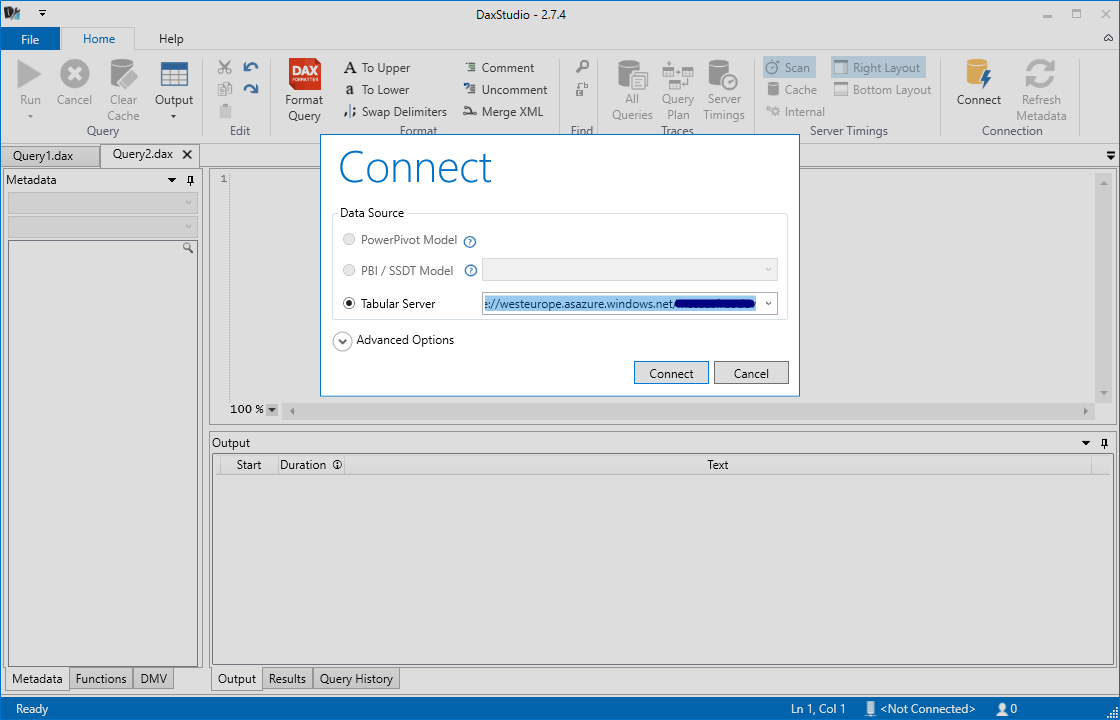Click Merge XML
The height and width of the screenshot is (720, 1120).
[503, 111]
